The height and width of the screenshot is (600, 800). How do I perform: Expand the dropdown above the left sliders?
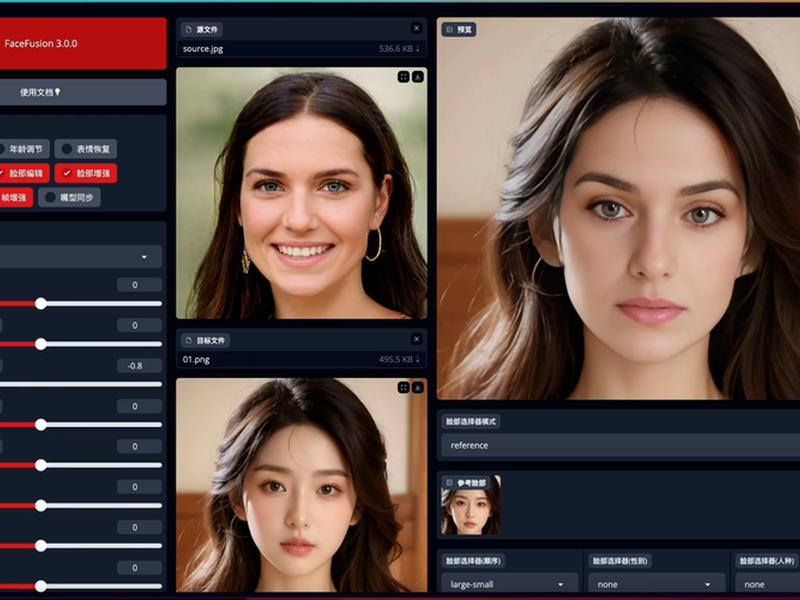[x=81, y=257]
